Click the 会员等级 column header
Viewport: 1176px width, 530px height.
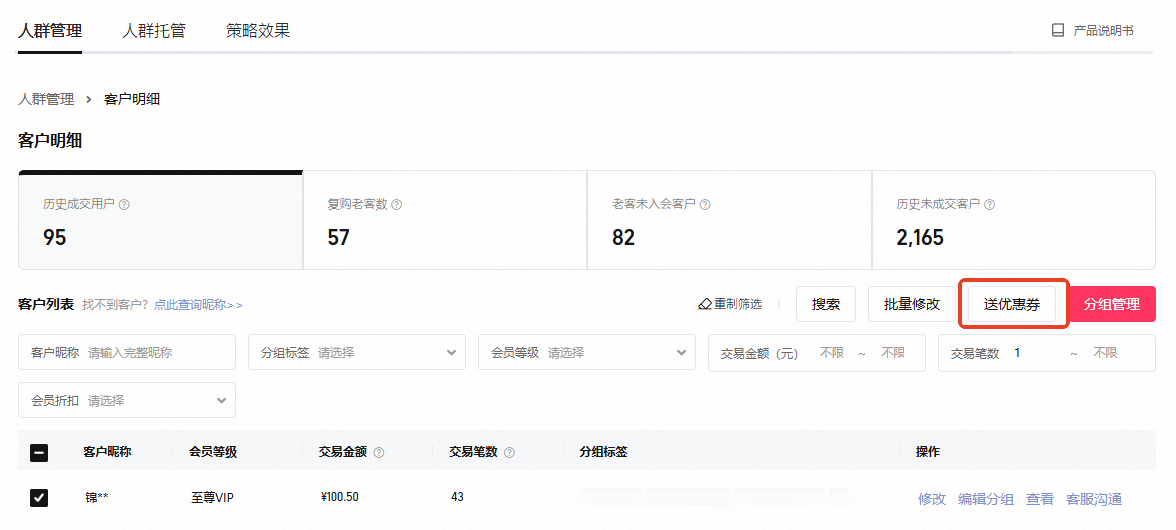214,452
